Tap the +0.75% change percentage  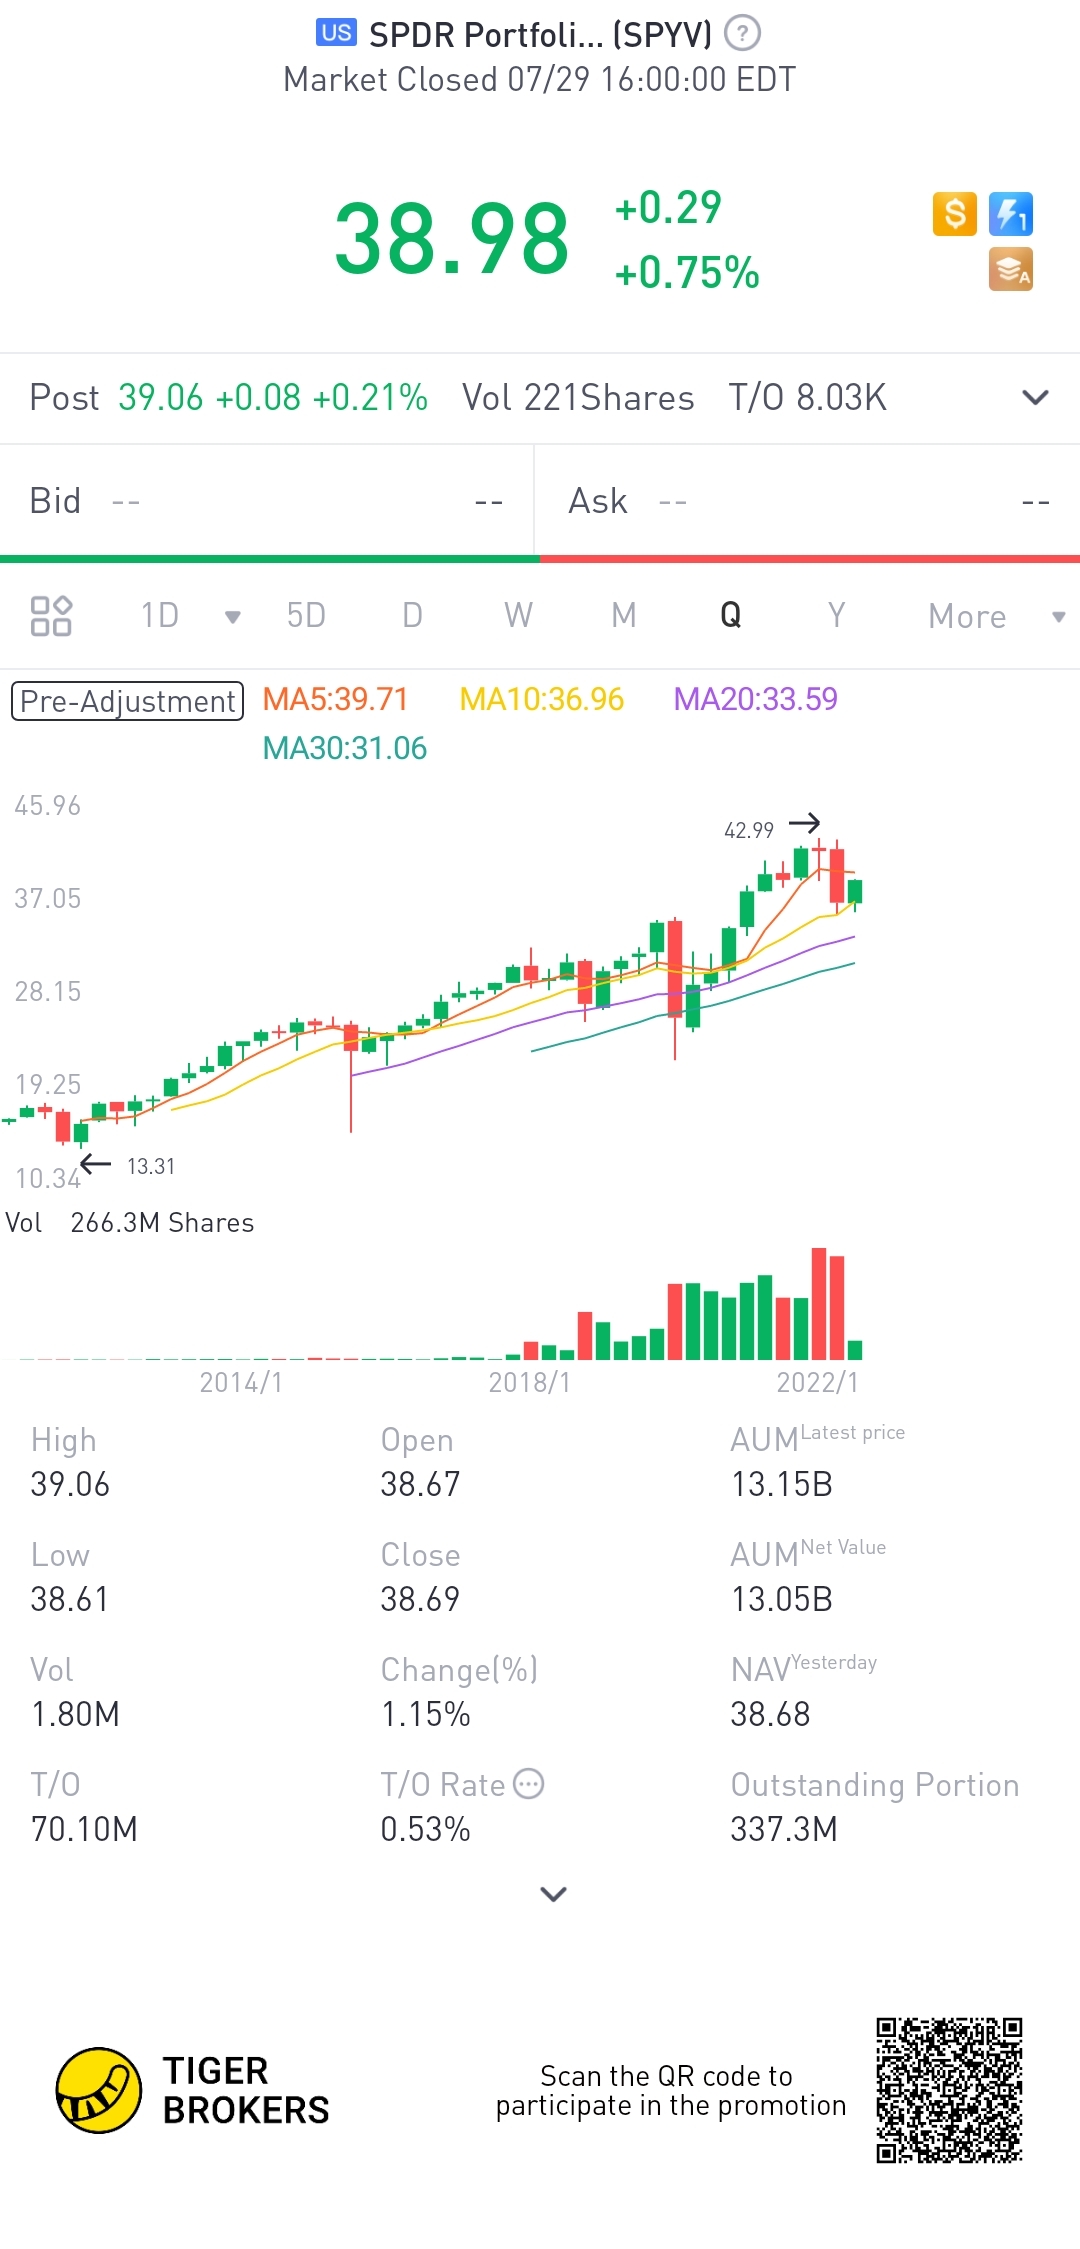click(x=687, y=272)
